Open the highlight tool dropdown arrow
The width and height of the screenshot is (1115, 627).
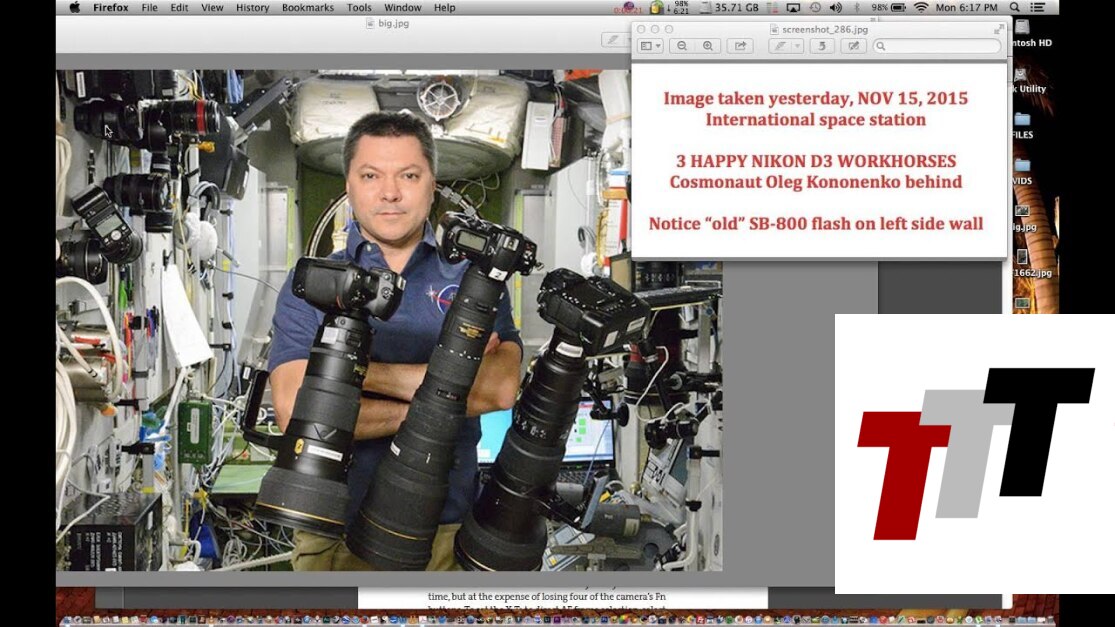(x=797, y=46)
